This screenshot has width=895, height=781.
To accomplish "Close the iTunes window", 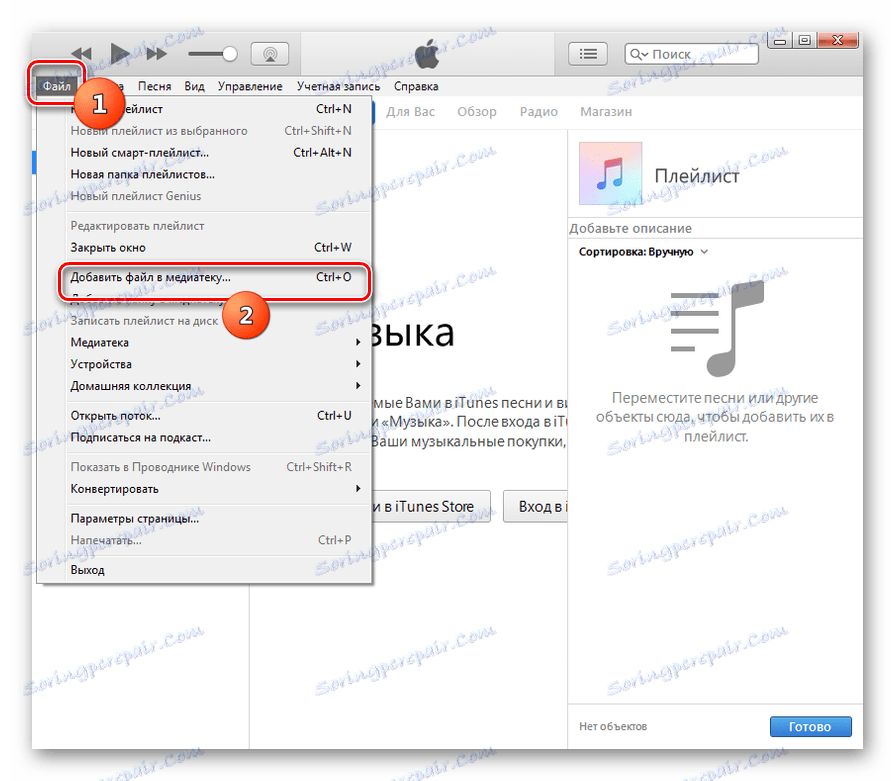I will pyautogui.click(x=838, y=41).
